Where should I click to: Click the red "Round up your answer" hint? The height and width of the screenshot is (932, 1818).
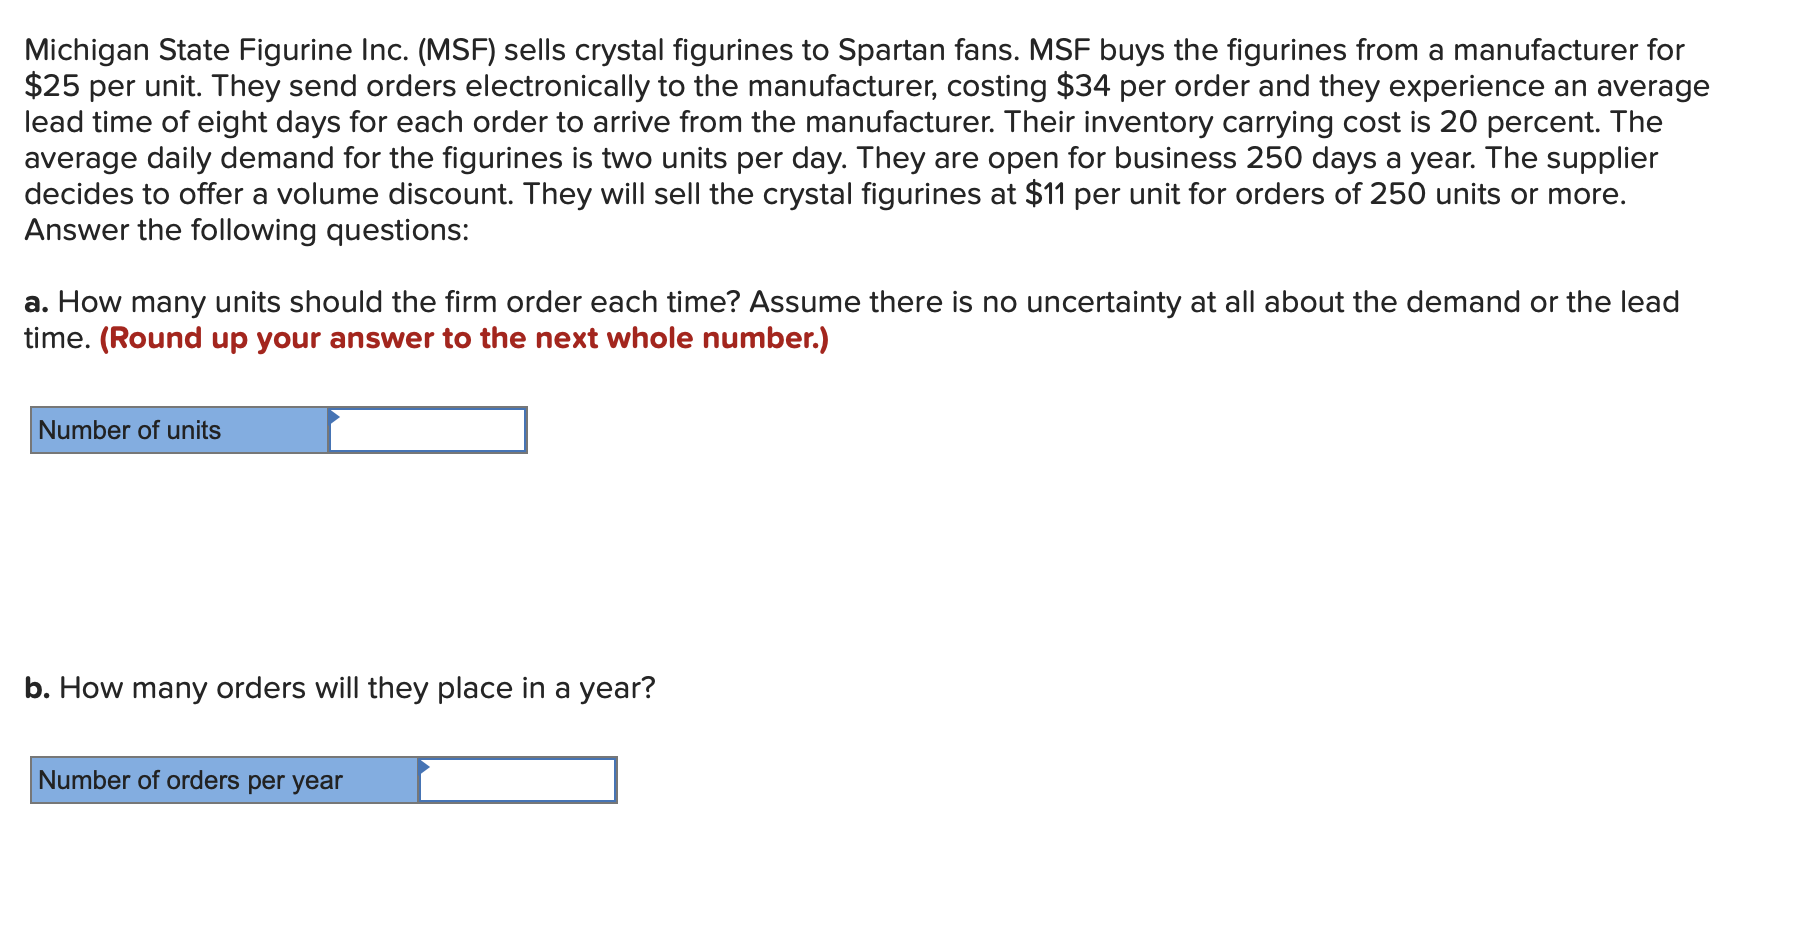click(464, 338)
